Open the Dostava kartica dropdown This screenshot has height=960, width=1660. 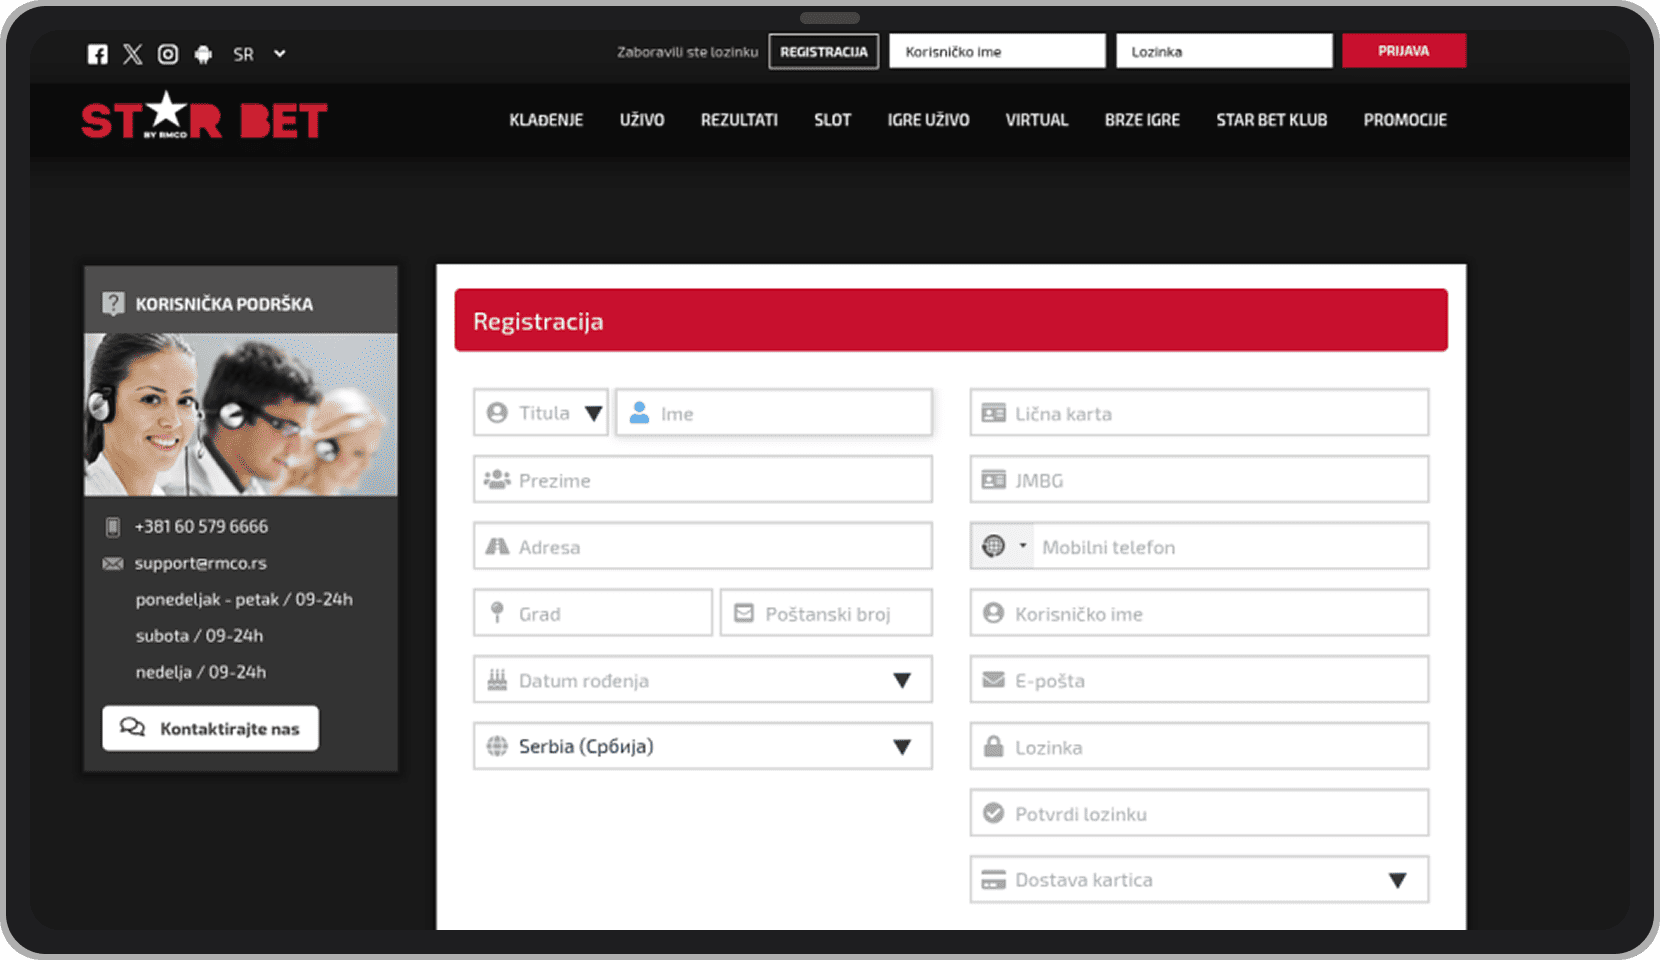coord(1199,880)
